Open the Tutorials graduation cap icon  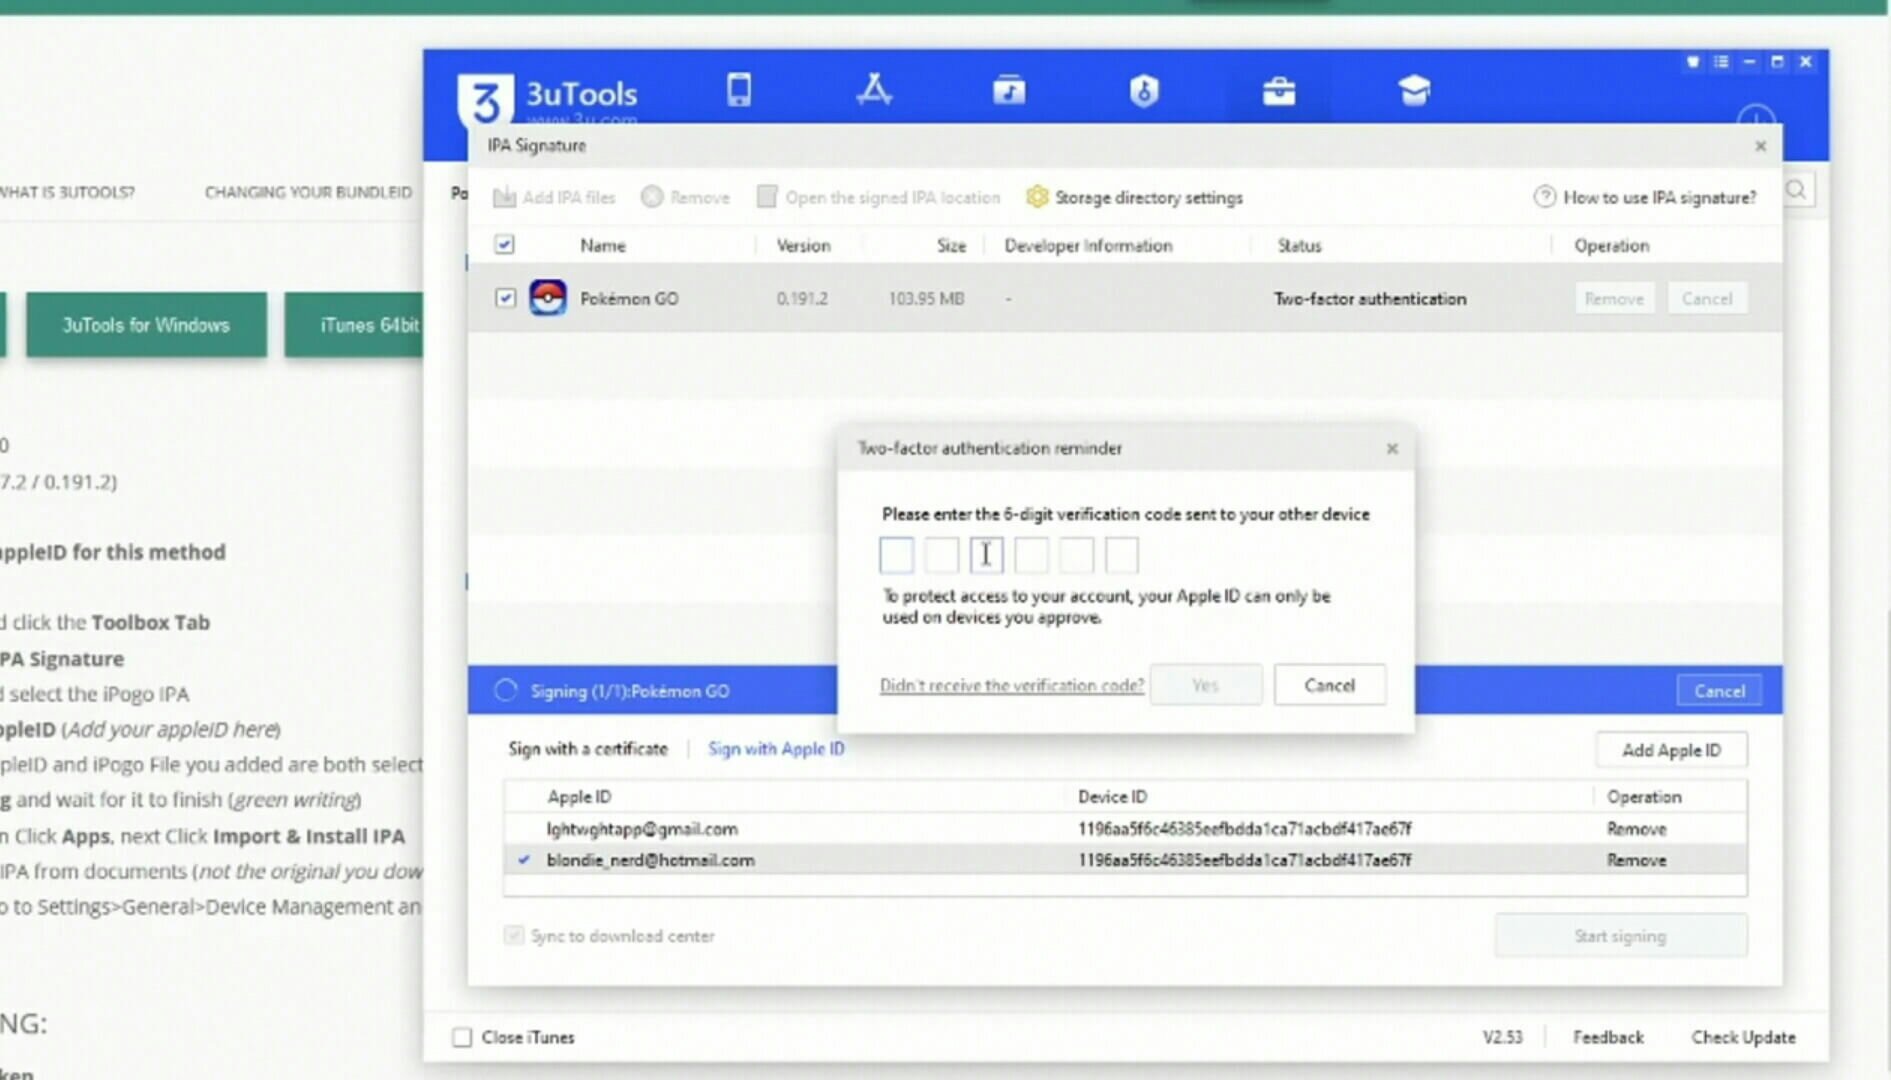tap(1414, 91)
